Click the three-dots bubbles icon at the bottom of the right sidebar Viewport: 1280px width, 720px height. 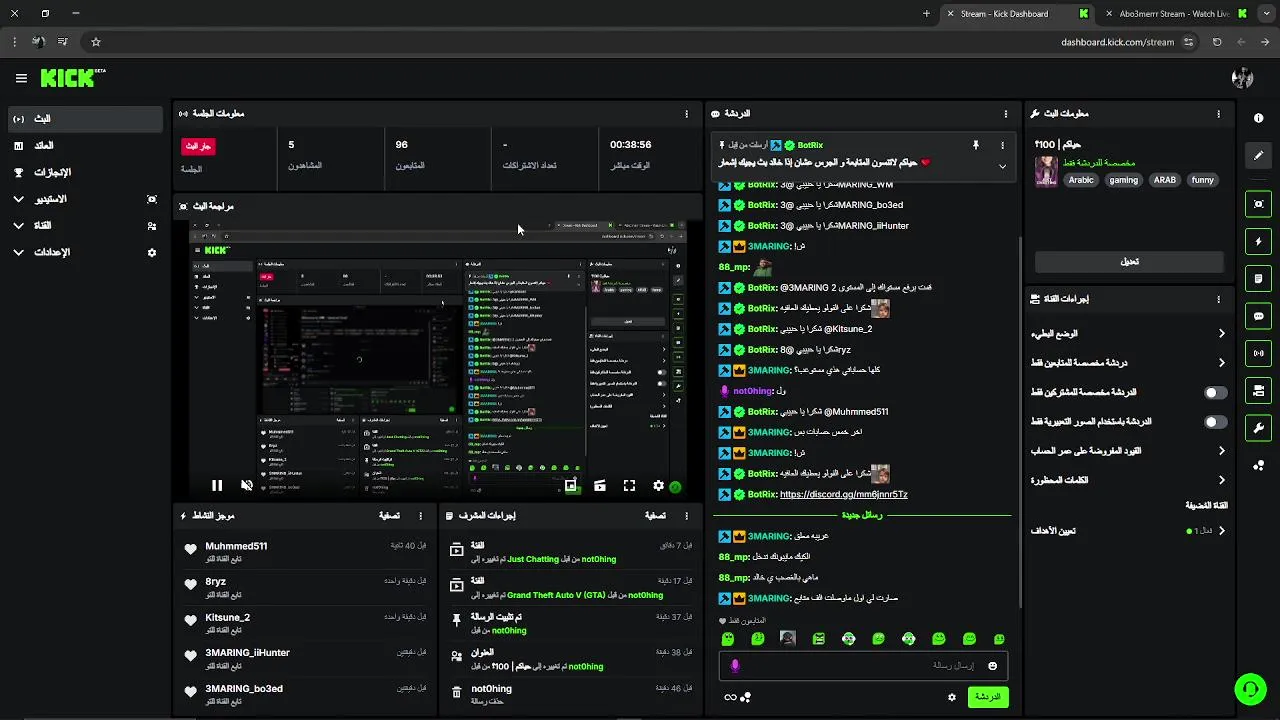pos(1258,465)
